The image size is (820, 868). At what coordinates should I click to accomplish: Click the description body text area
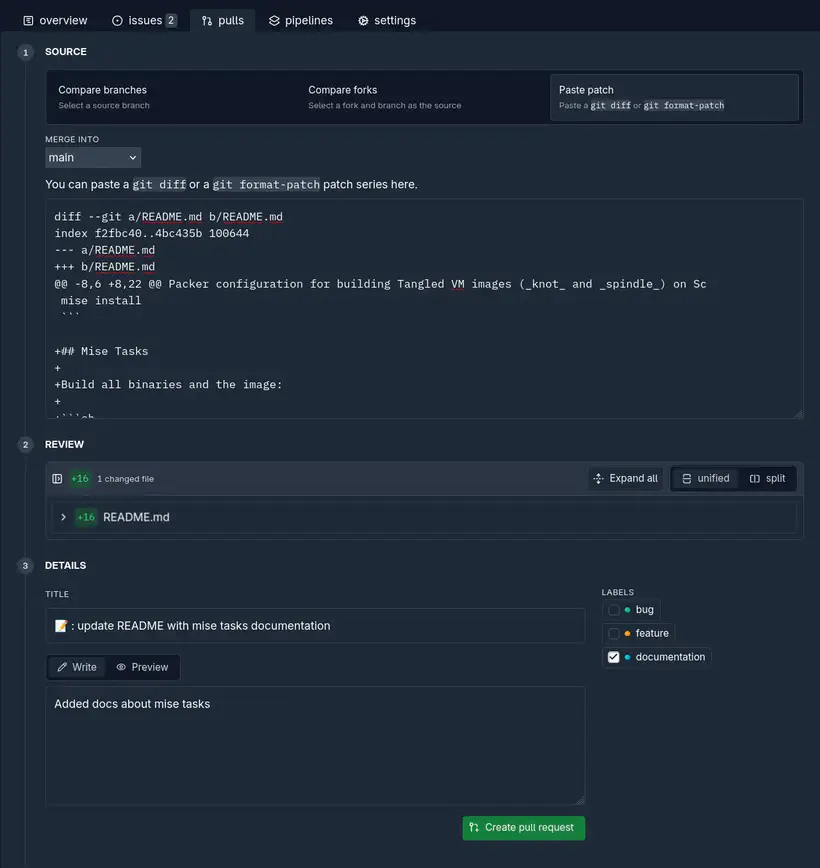point(315,746)
